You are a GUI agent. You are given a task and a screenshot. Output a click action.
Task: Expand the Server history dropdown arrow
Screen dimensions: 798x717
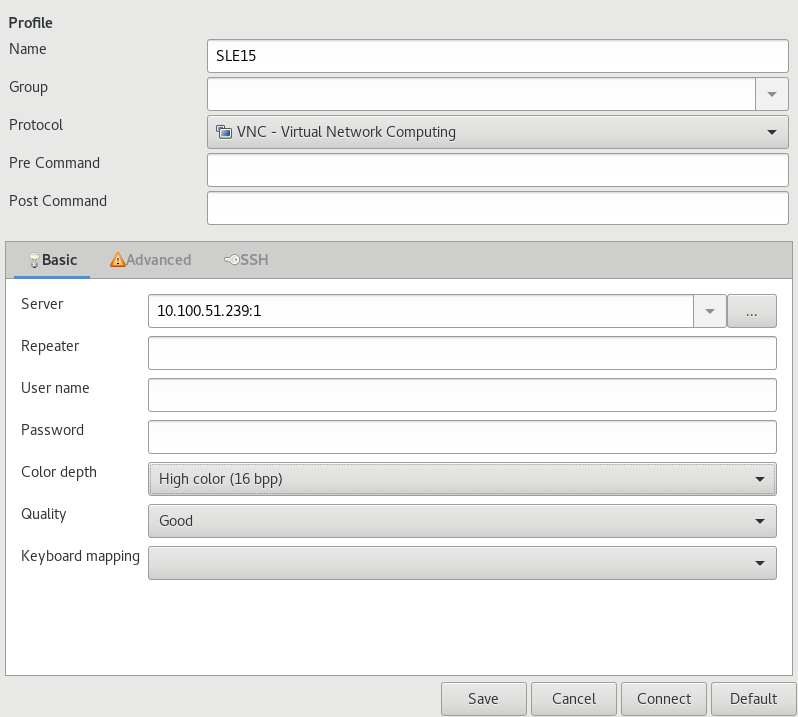pyautogui.click(x=709, y=311)
